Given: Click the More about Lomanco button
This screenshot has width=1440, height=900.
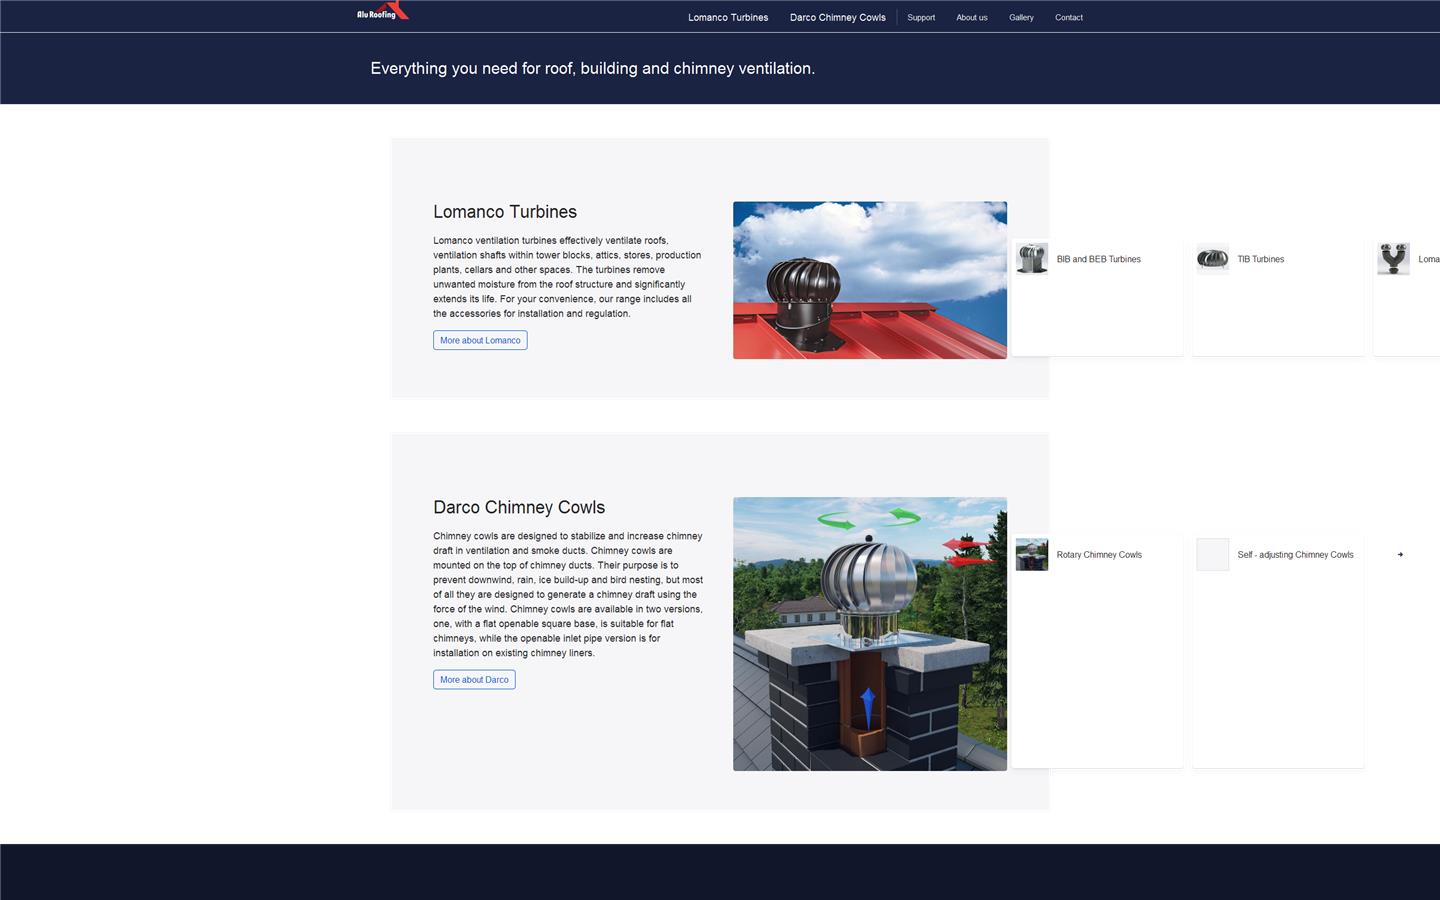Looking at the screenshot, I should pos(480,340).
